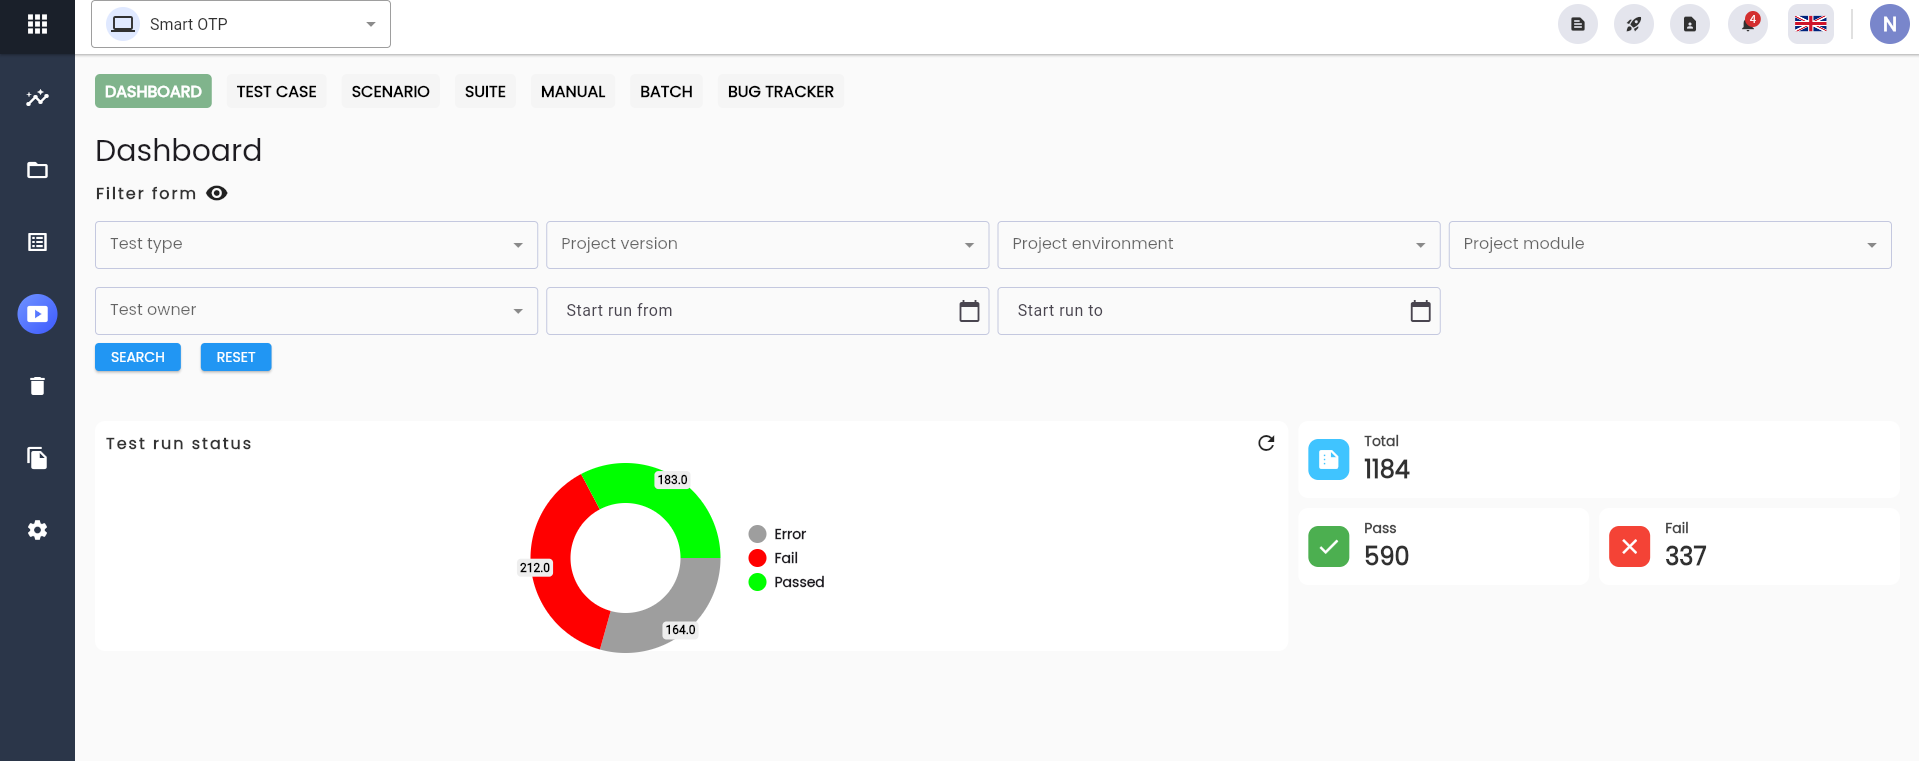Image resolution: width=1919 pixels, height=761 pixels.
Task: Open settings gear in the sidebar
Action: 37,530
